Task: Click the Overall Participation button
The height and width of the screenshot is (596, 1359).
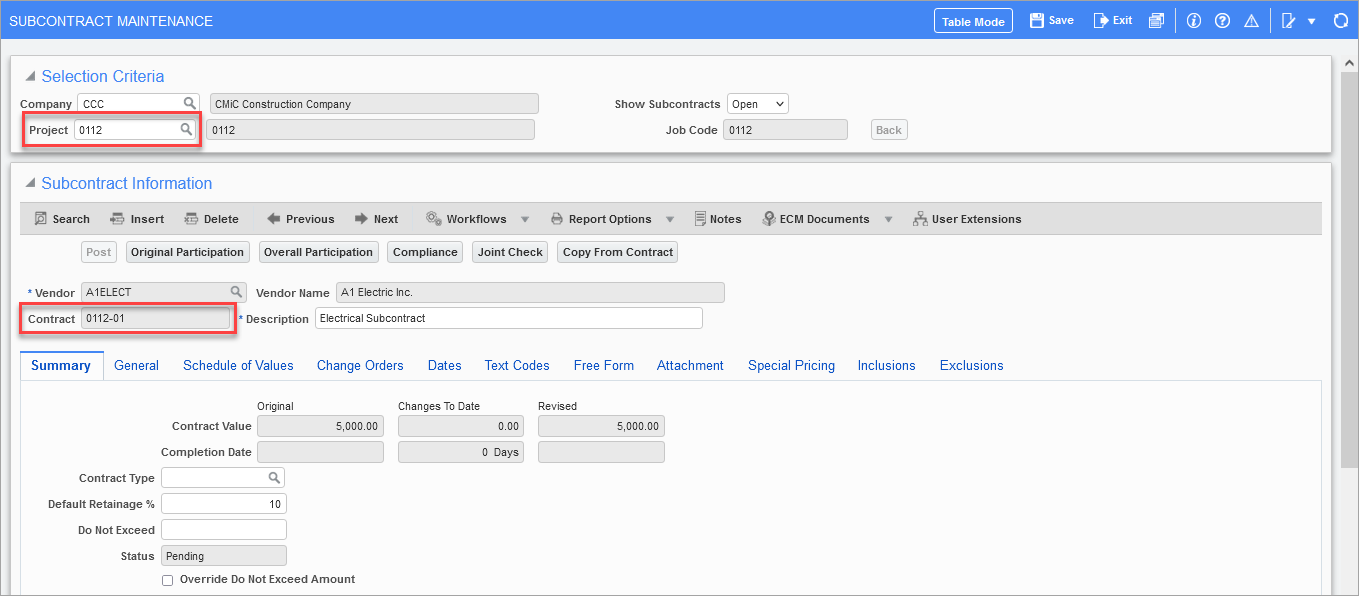Action: pyautogui.click(x=318, y=252)
